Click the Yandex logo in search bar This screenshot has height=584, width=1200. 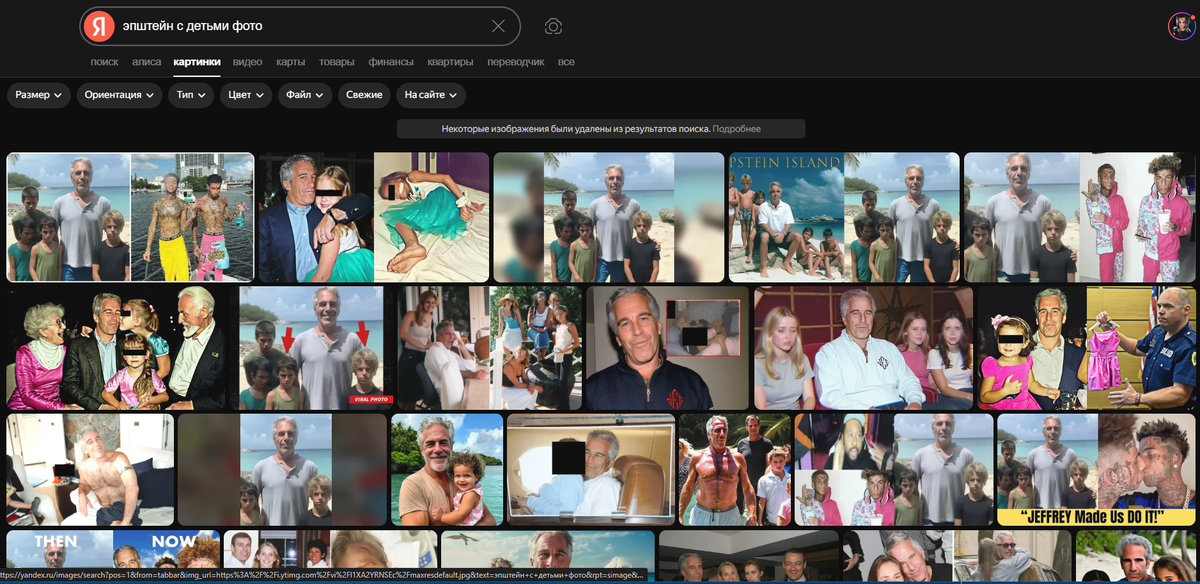(98, 26)
